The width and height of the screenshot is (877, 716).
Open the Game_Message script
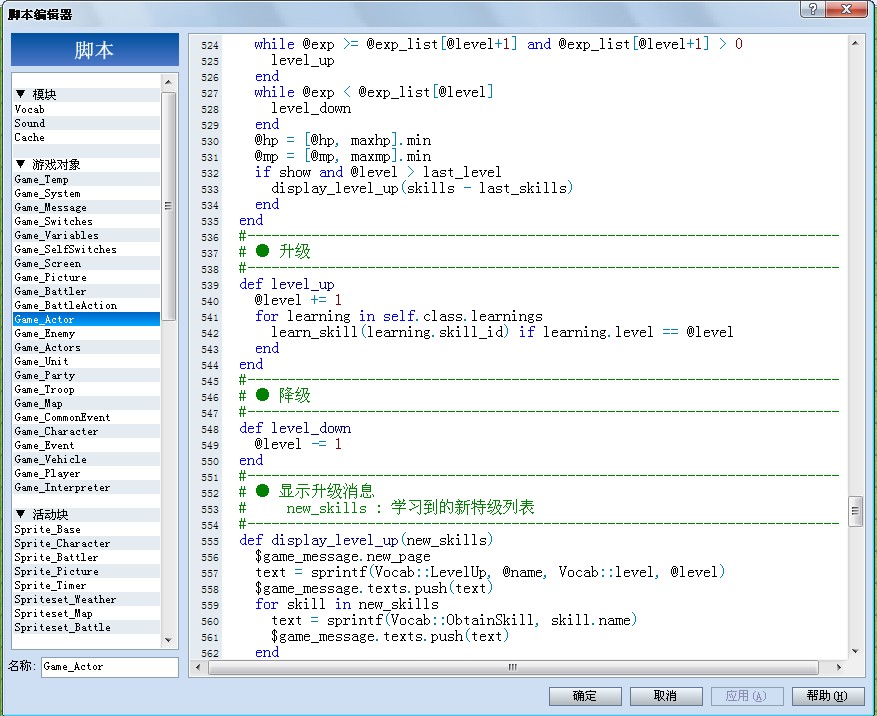point(87,207)
